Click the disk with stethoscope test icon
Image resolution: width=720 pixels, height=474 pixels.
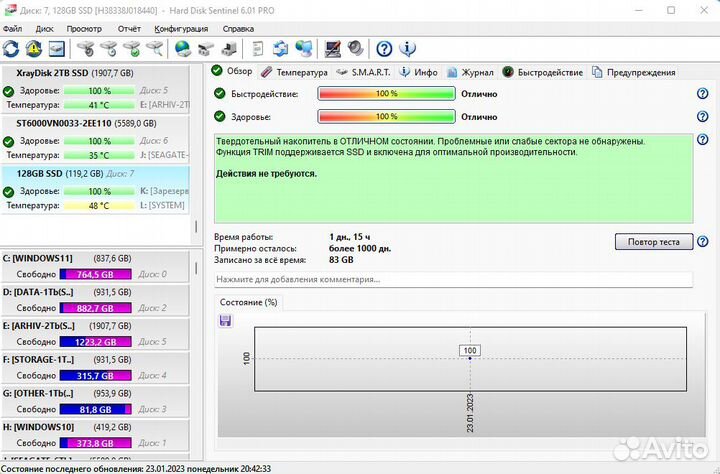pos(85,48)
